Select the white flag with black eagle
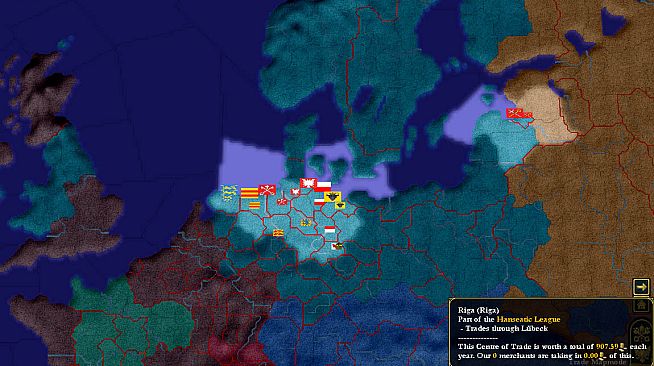 pos(337,246)
